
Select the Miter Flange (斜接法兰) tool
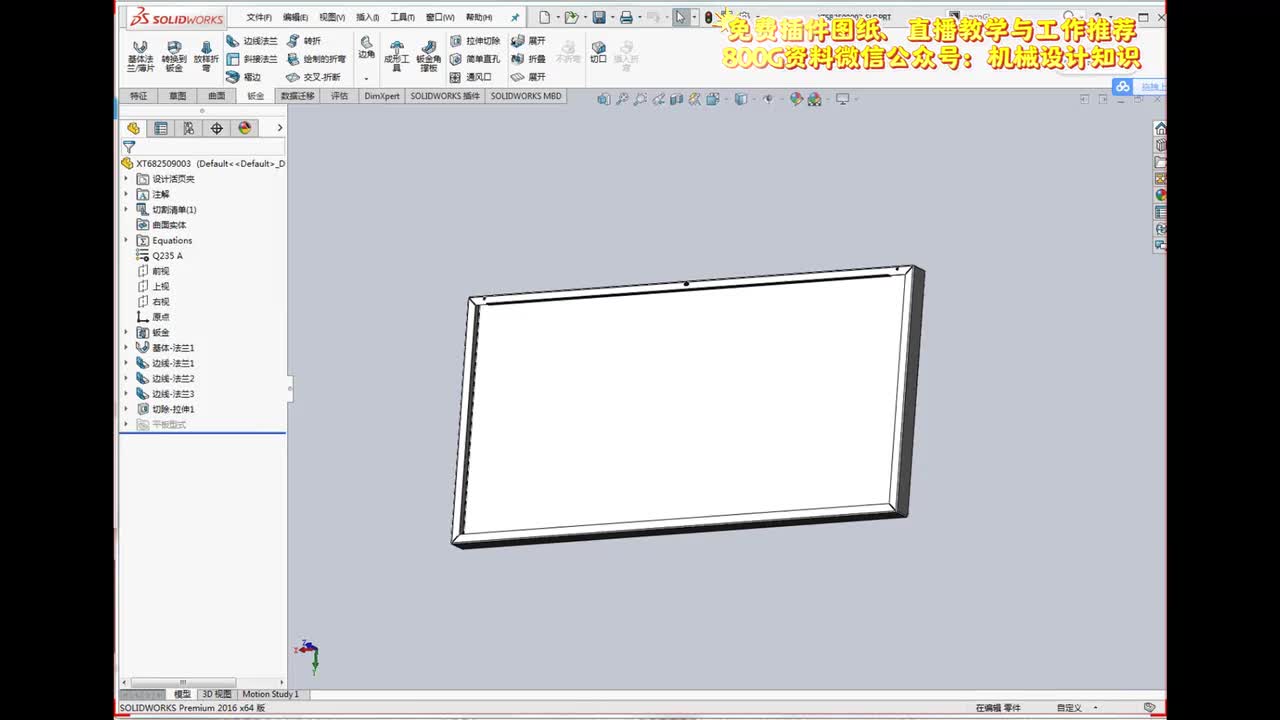252,59
